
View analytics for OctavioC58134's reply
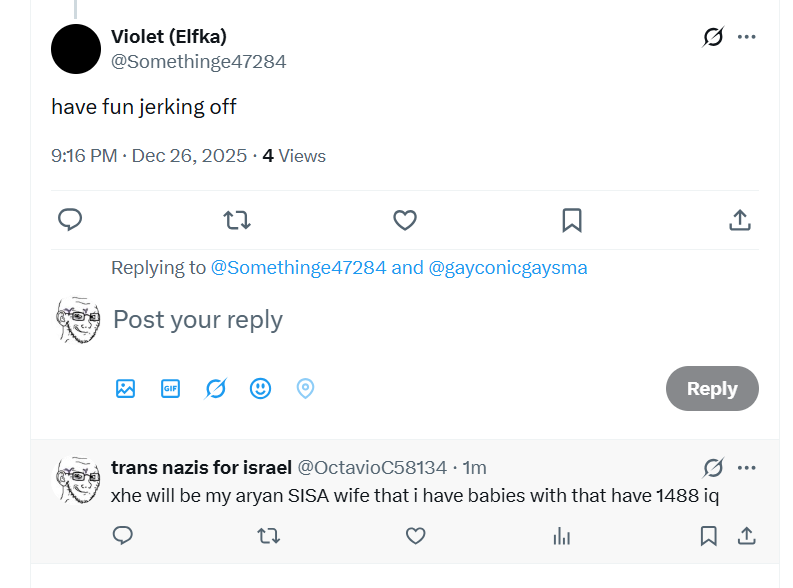click(x=562, y=537)
